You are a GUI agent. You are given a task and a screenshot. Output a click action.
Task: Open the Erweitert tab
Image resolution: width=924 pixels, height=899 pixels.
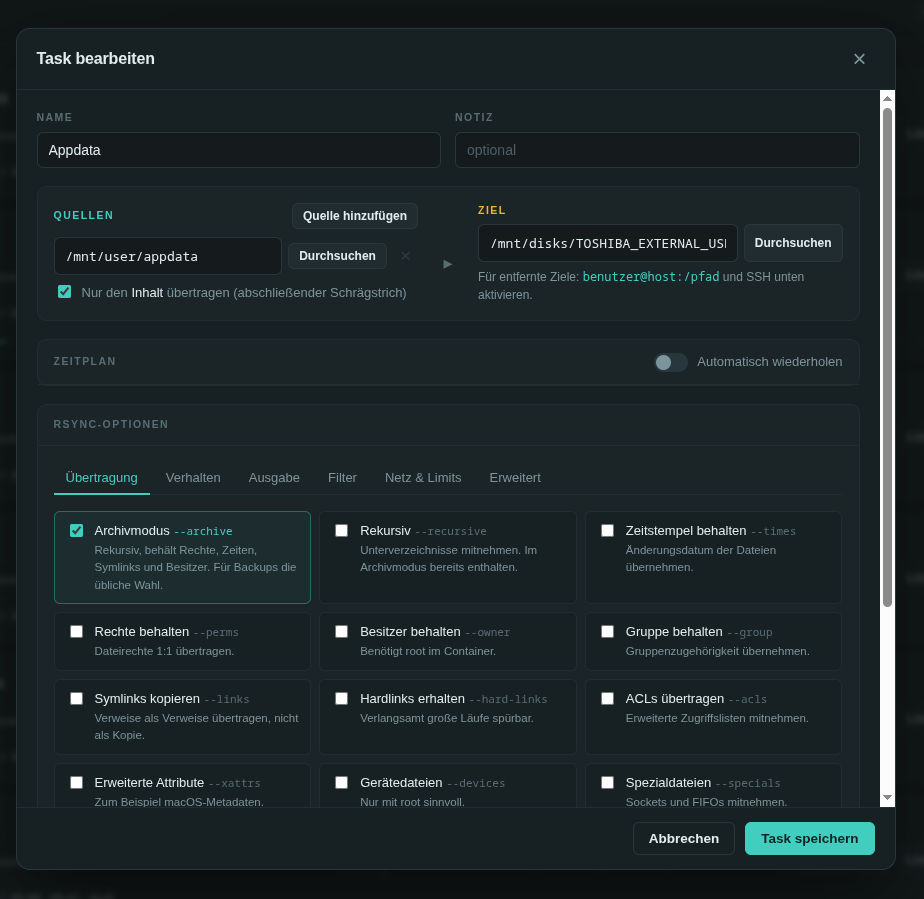(x=515, y=478)
